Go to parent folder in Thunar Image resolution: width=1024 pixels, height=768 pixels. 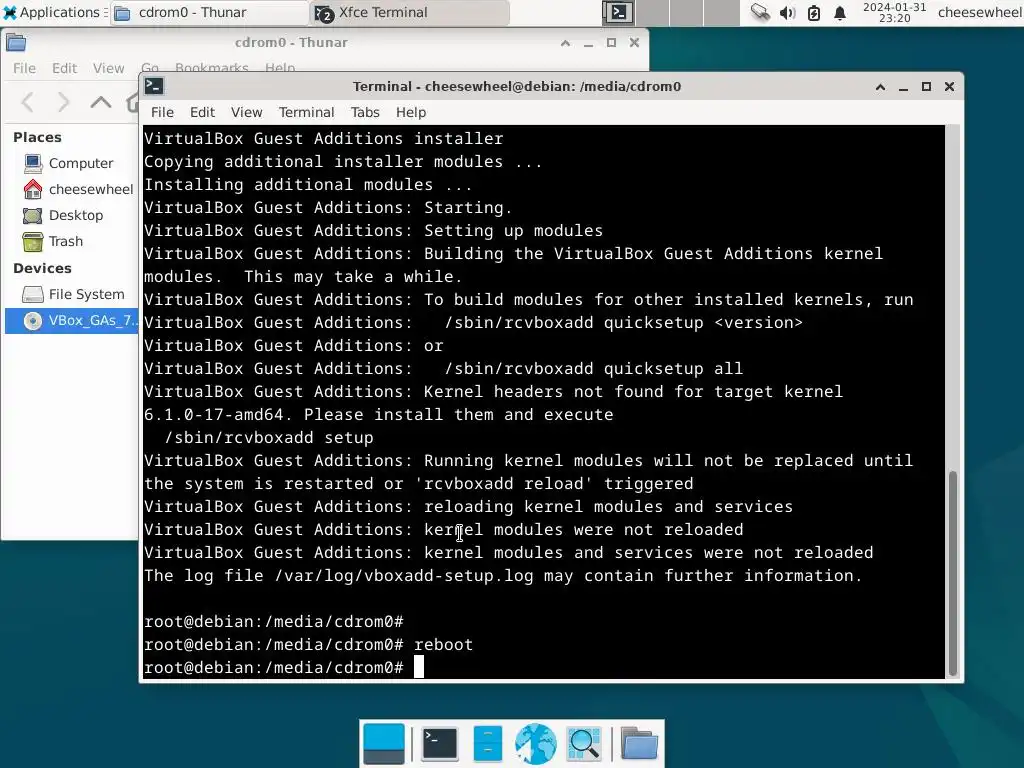point(101,103)
